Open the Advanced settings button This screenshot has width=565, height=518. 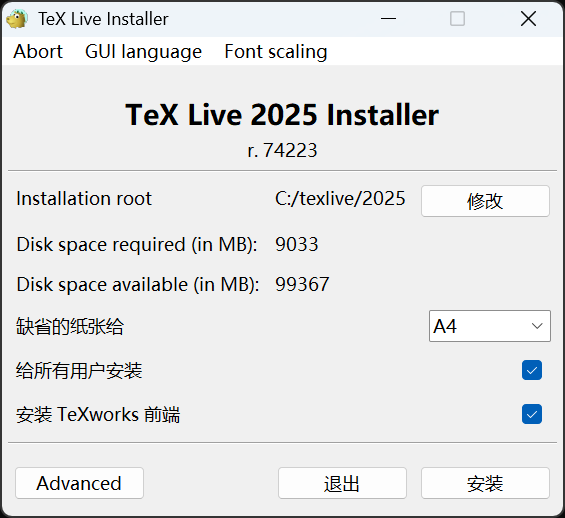[79, 483]
